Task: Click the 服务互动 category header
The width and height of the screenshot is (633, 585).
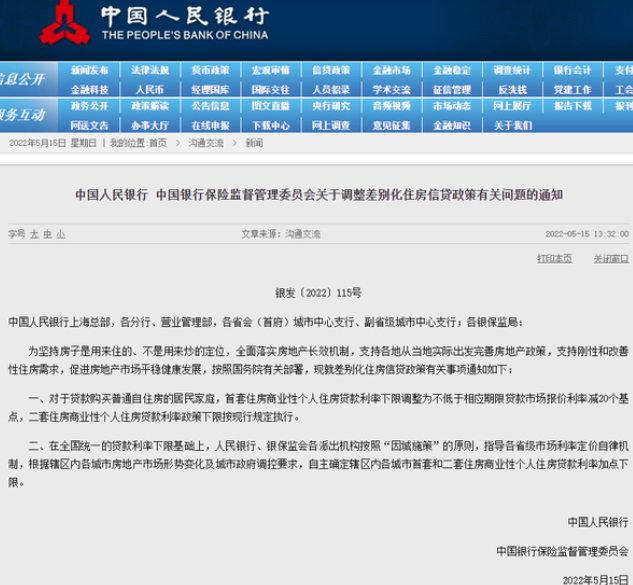Action: pos(22,115)
